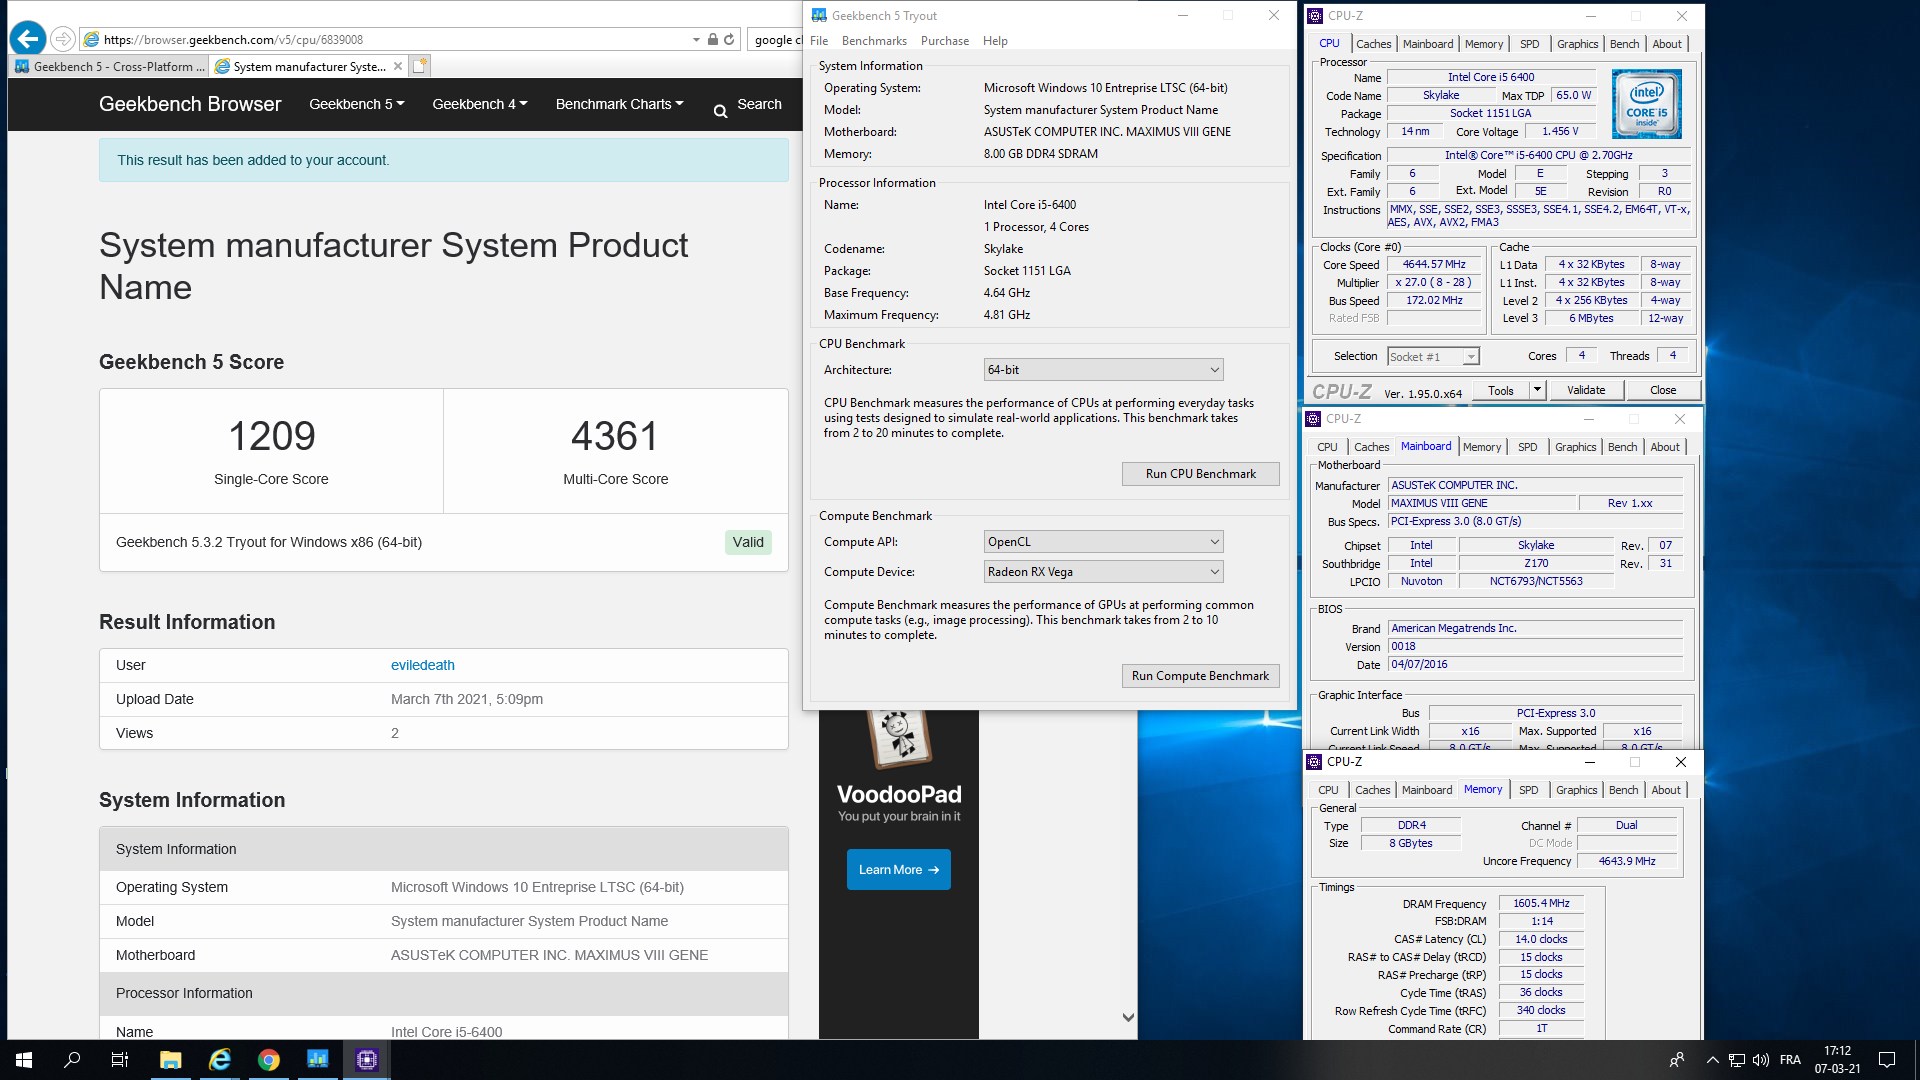The width and height of the screenshot is (1920, 1080).
Task: Open Geekbench app from the taskbar
Action: [317, 1060]
